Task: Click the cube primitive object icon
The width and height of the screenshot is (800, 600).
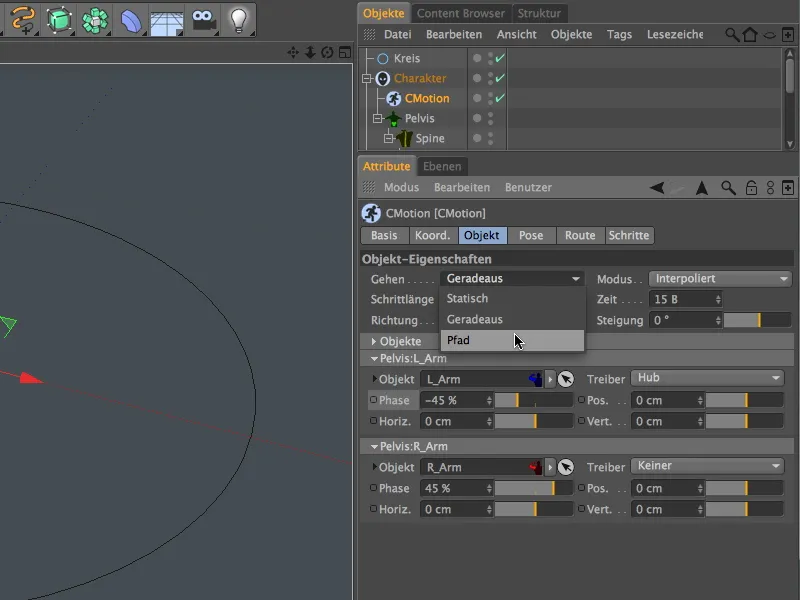Action: click(59, 20)
